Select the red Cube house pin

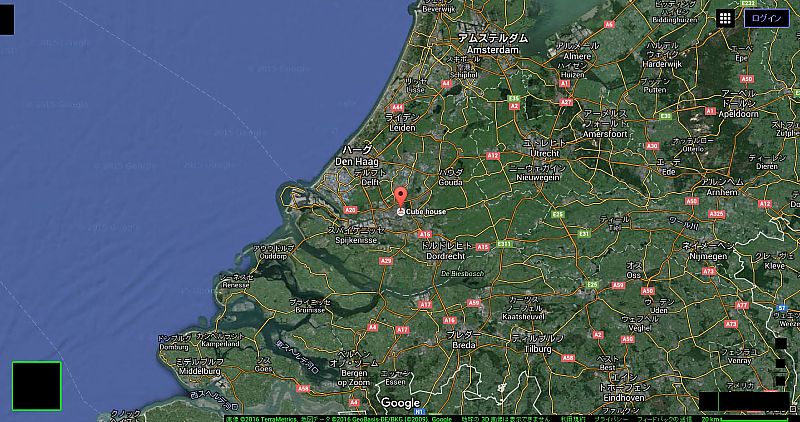(401, 197)
